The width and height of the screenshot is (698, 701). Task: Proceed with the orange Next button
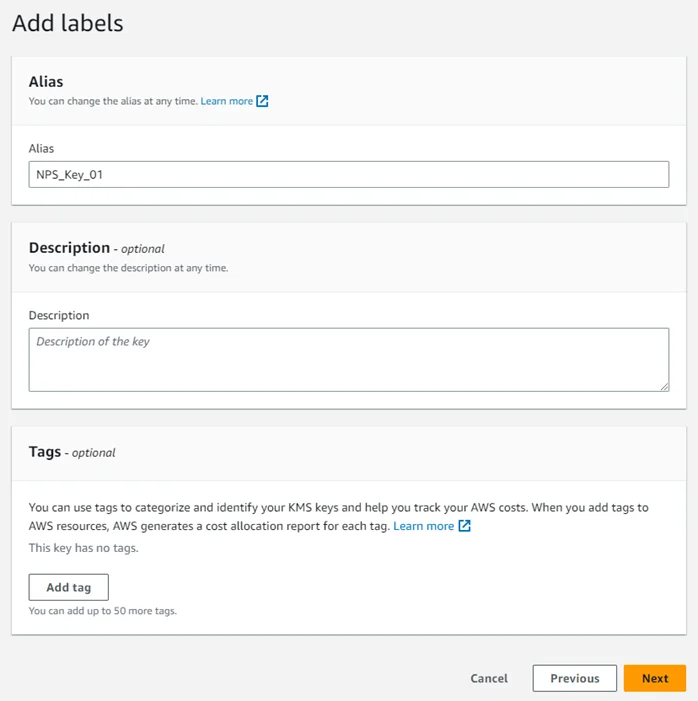[655, 678]
